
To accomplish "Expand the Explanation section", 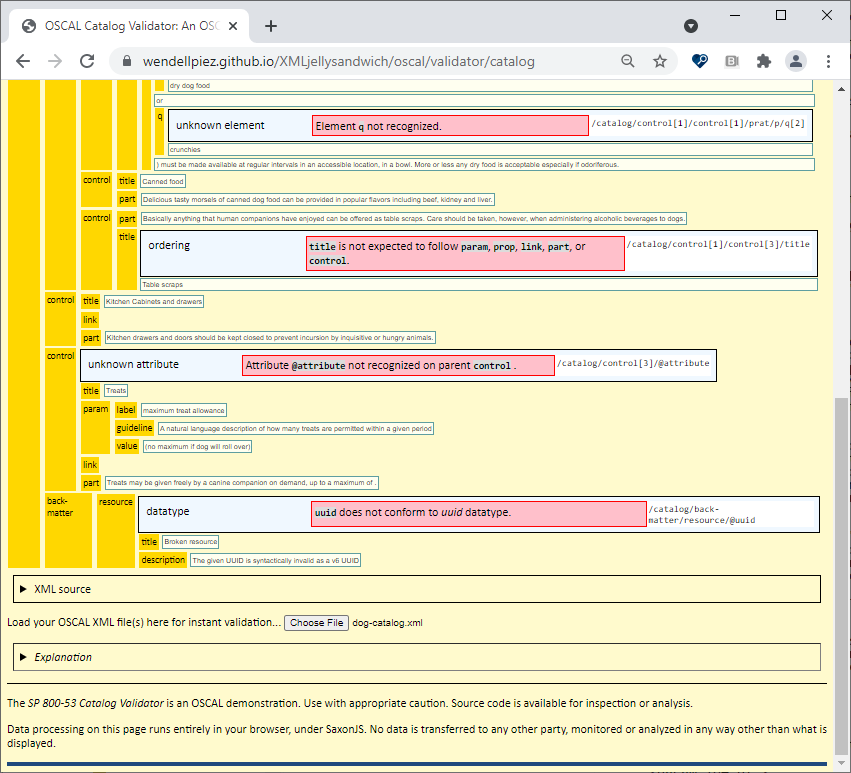I will coord(417,657).
